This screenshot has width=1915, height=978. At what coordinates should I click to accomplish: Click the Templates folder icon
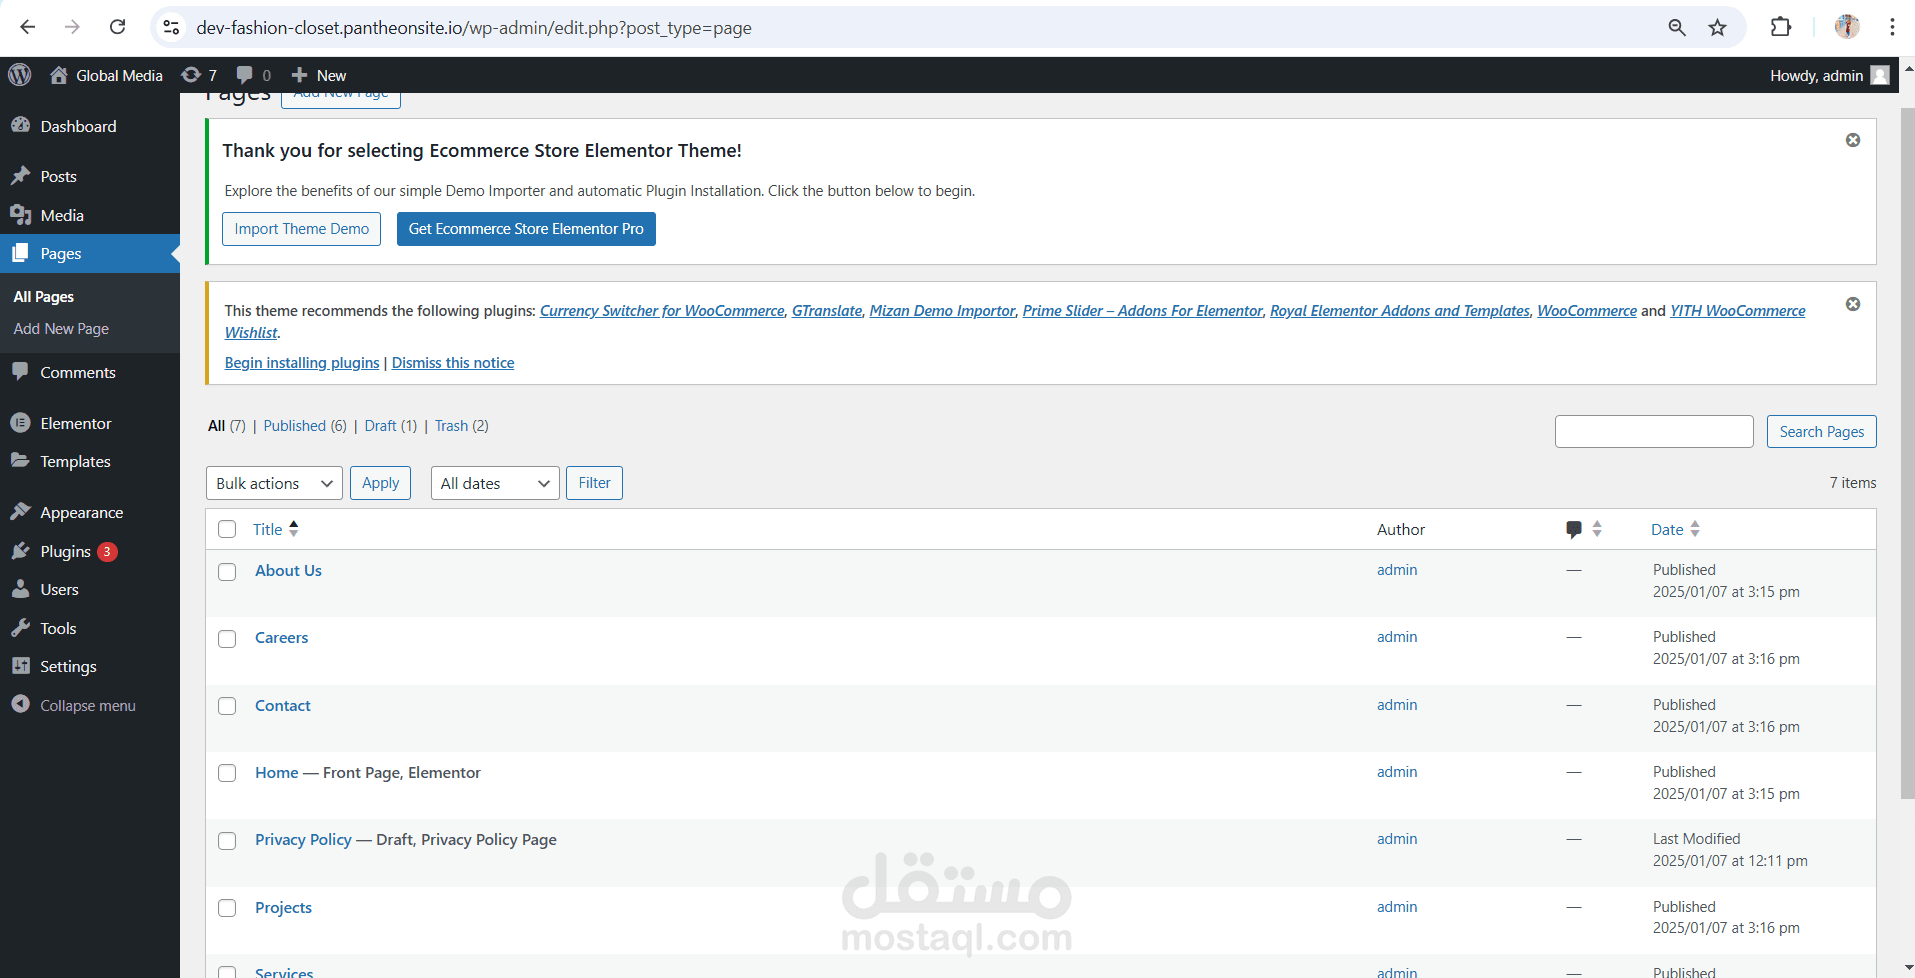[20, 461]
